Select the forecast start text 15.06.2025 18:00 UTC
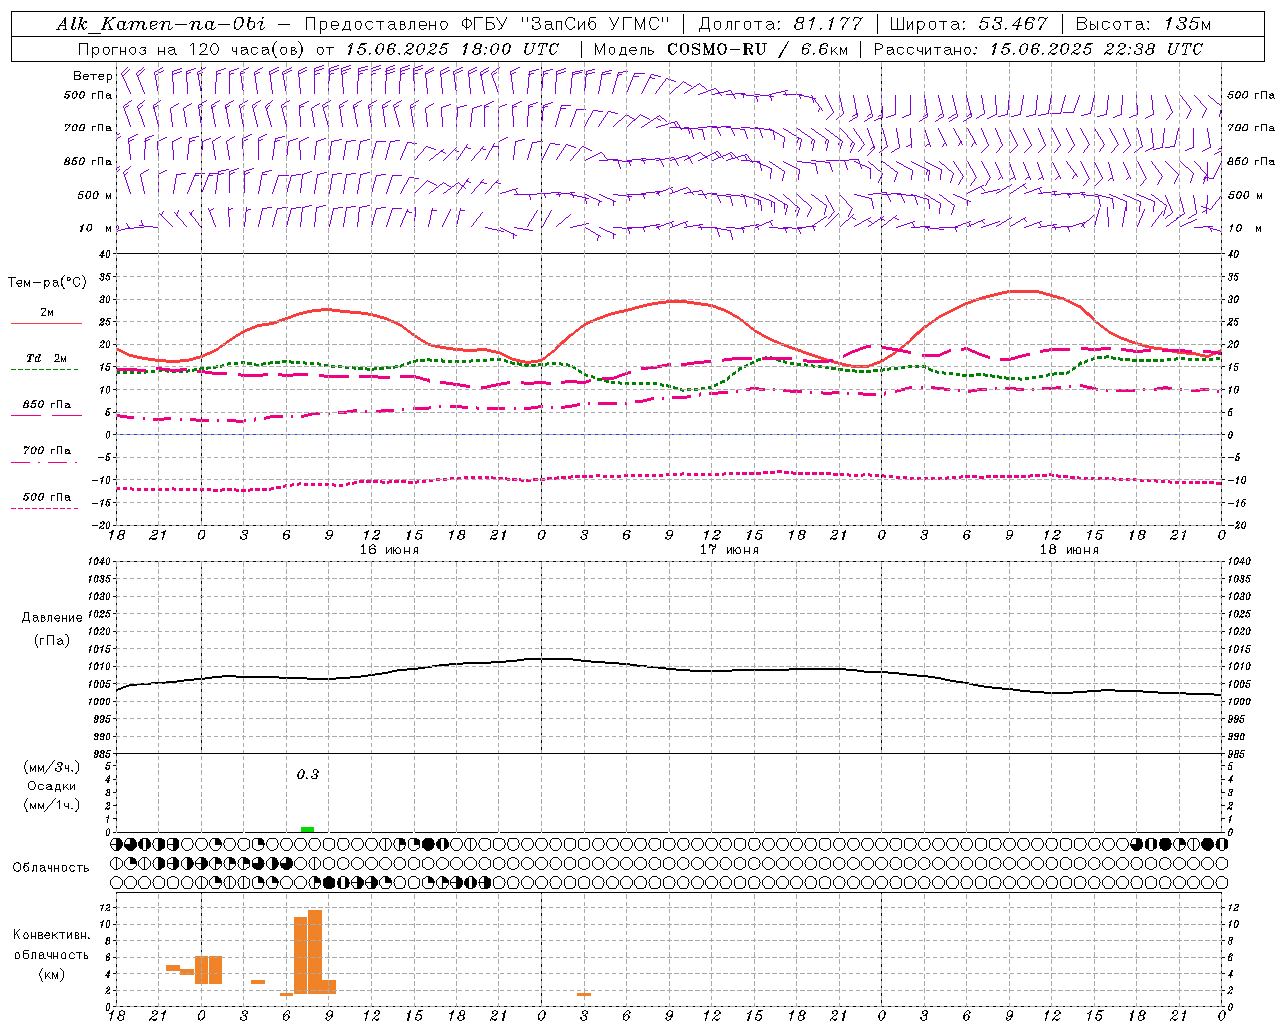Screen dimensions: 1280x1024 451,49
